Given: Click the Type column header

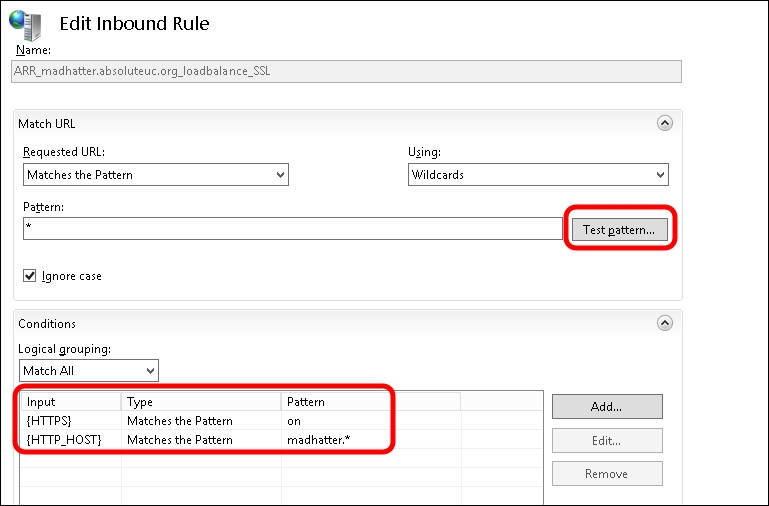Looking at the screenshot, I should coord(200,402).
